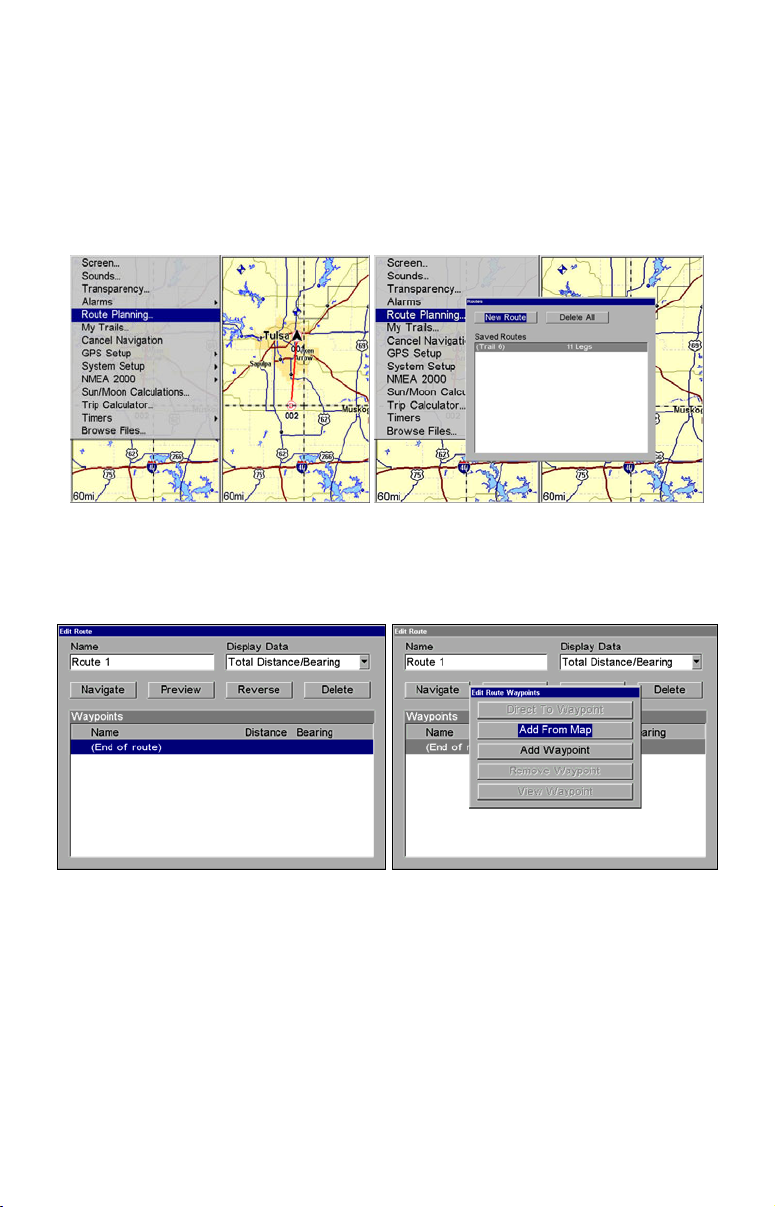The height and width of the screenshot is (1207, 775).
Task: Expand the Alarms submenu arrow
Action: (x=215, y=302)
